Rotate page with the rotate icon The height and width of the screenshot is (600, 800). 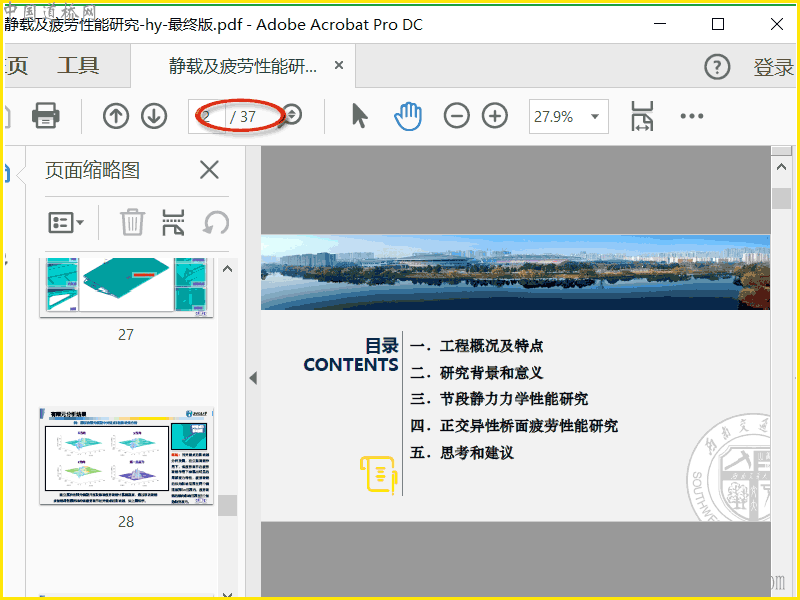tap(216, 222)
